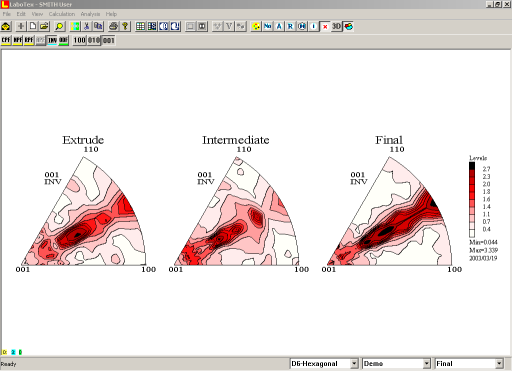Toggle the RPF mode button
The width and height of the screenshot is (512, 371).
29,40
